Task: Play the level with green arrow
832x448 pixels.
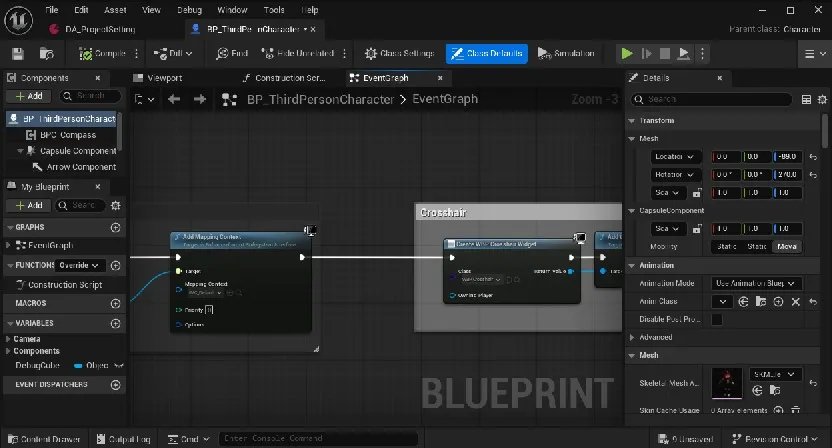Action: [x=627, y=54]
